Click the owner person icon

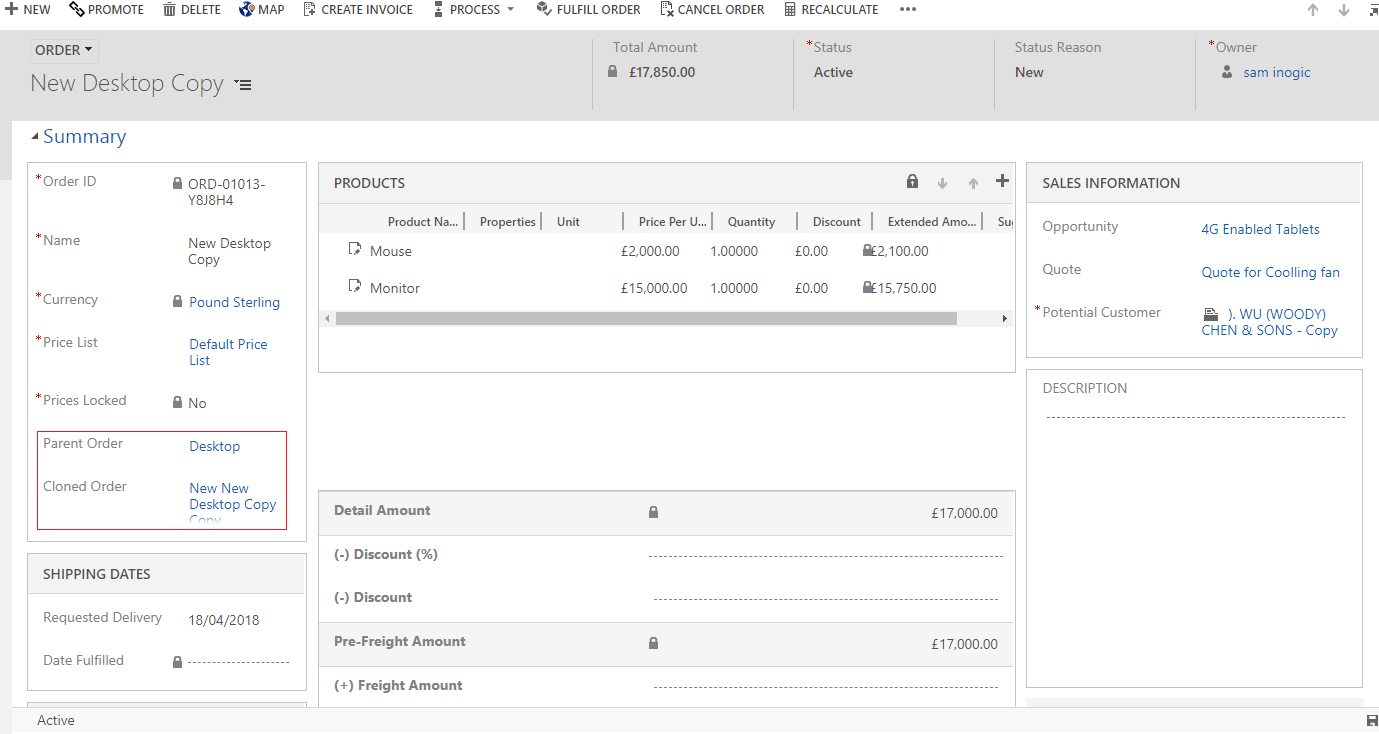(x=1227, y=72)
